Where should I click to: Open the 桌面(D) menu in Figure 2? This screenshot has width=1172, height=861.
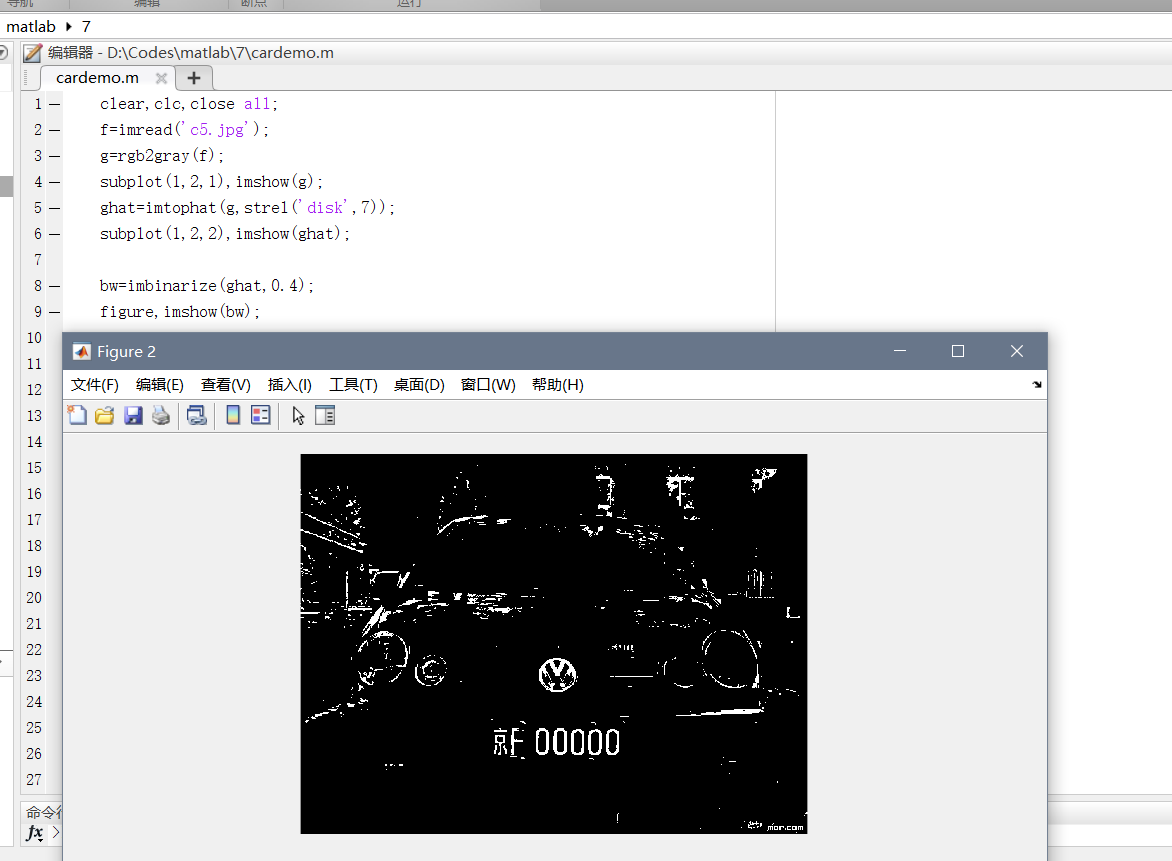coord(419,385)
